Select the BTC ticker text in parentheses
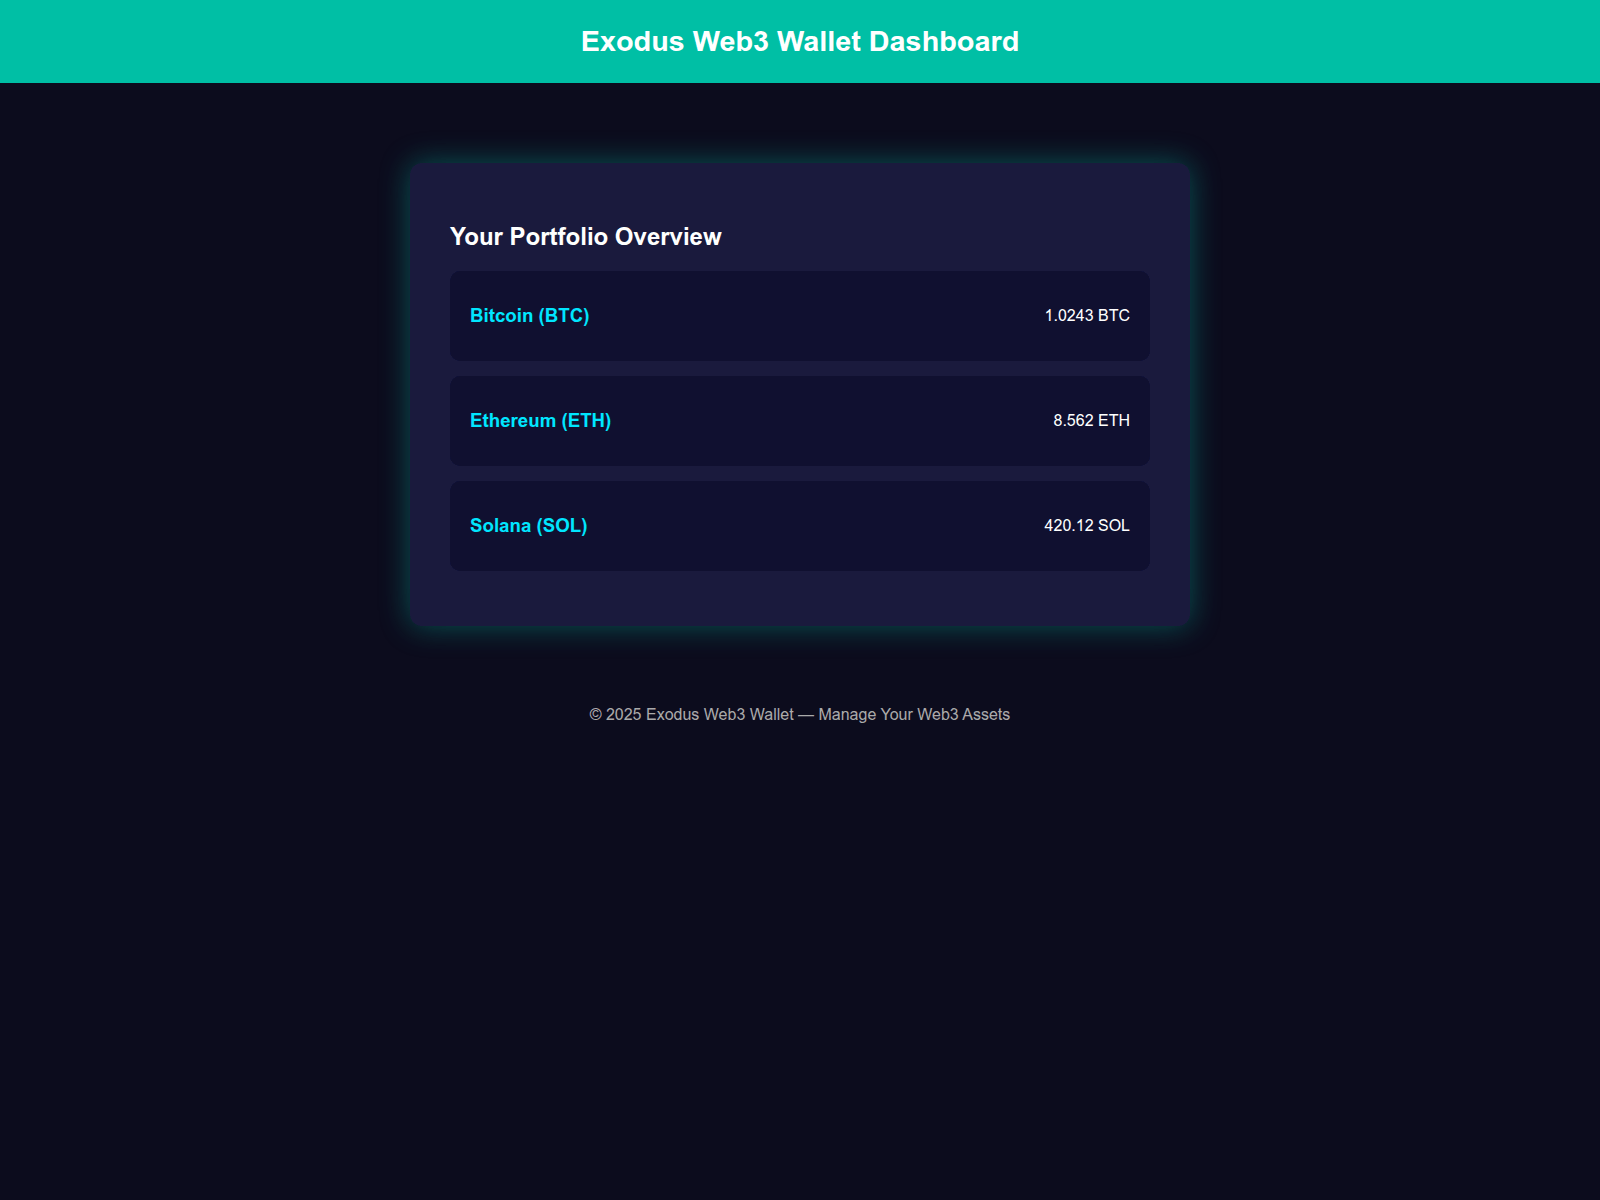1600x1200 pixels. click(x=565, y=315)
